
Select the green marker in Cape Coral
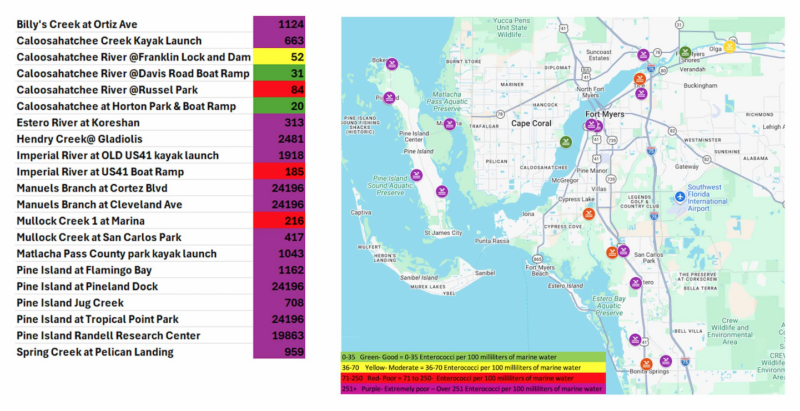click(x=565, y=142)
